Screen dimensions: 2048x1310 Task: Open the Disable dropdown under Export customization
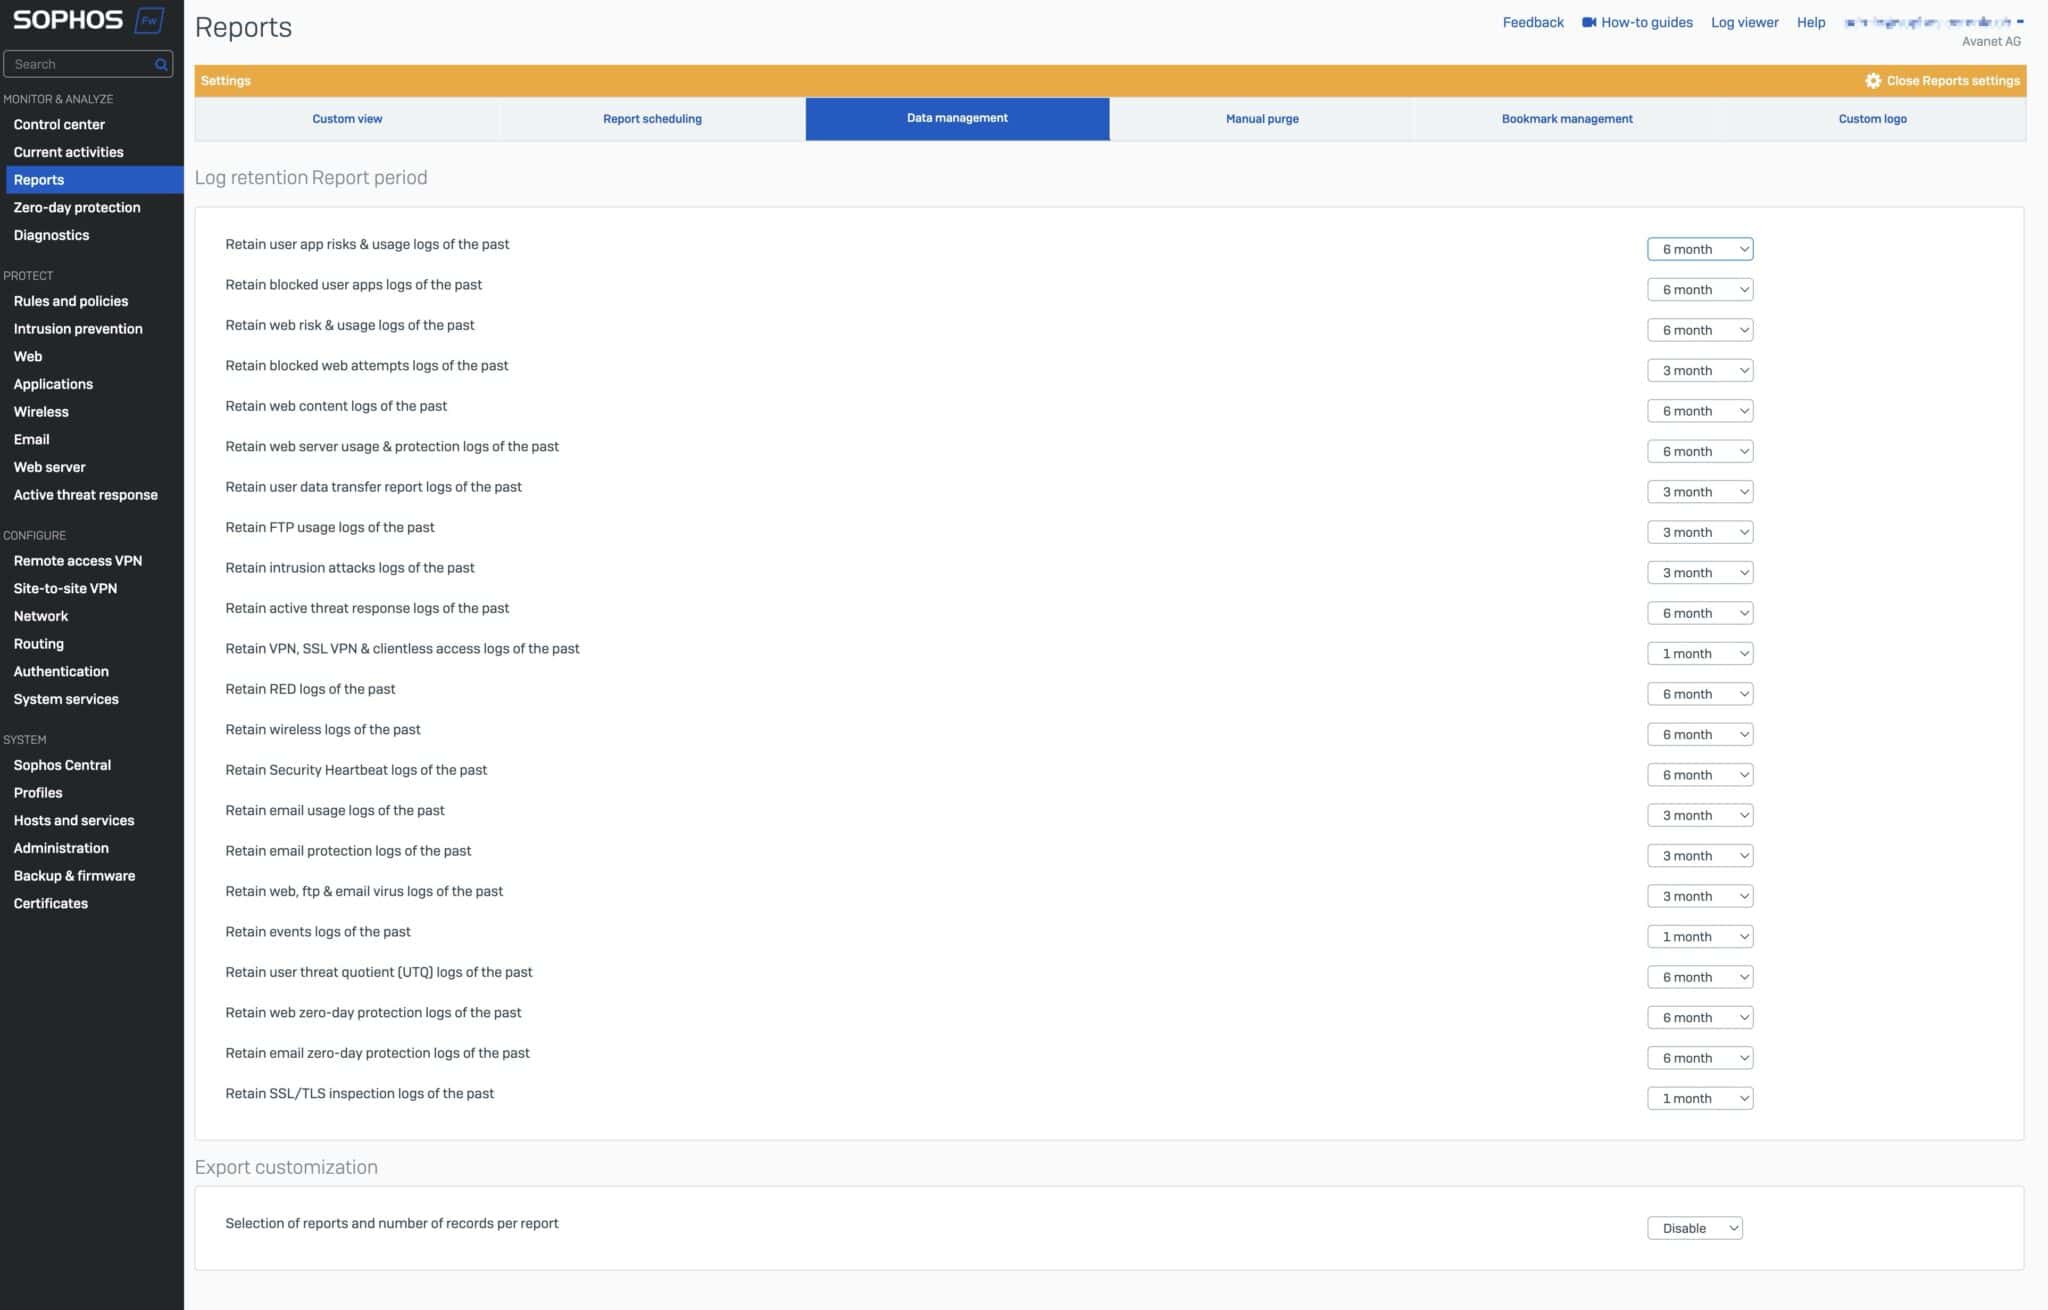coord(1694,1227)
